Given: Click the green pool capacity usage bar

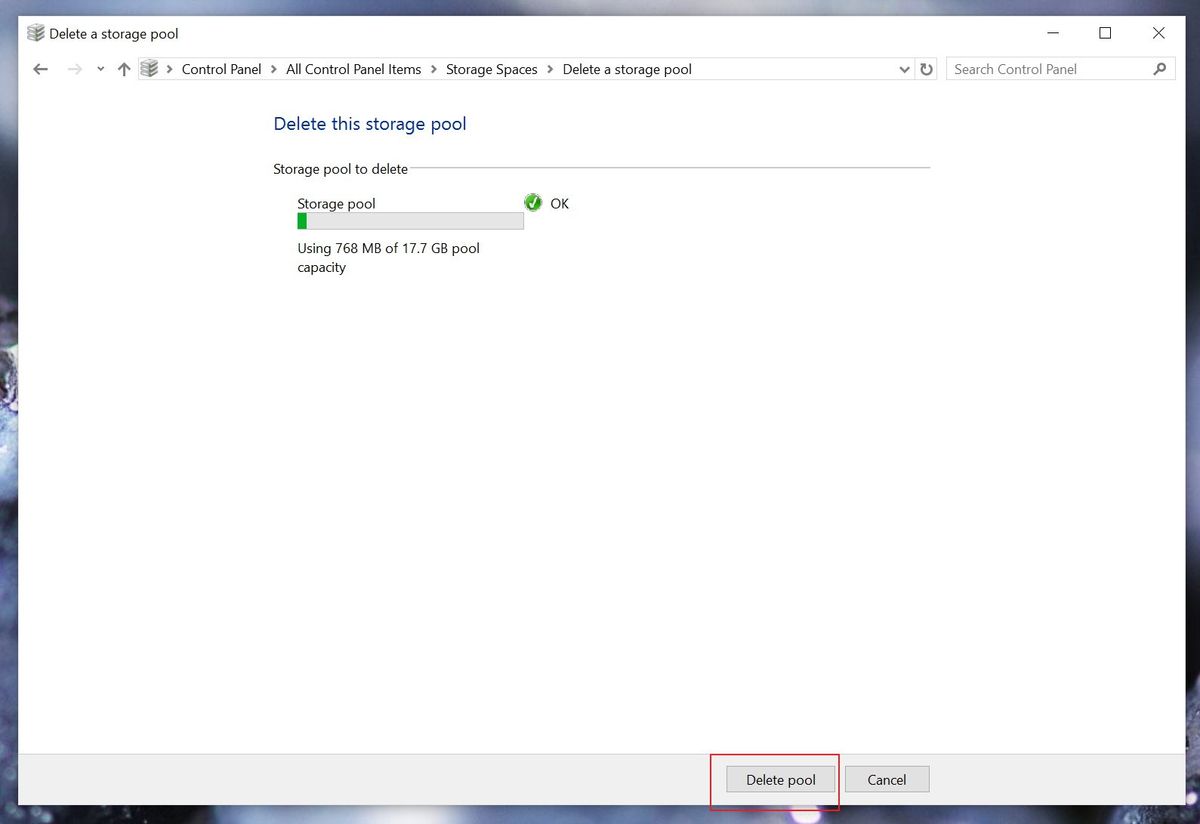Looking at the screenshot, I should click(303, 220).
